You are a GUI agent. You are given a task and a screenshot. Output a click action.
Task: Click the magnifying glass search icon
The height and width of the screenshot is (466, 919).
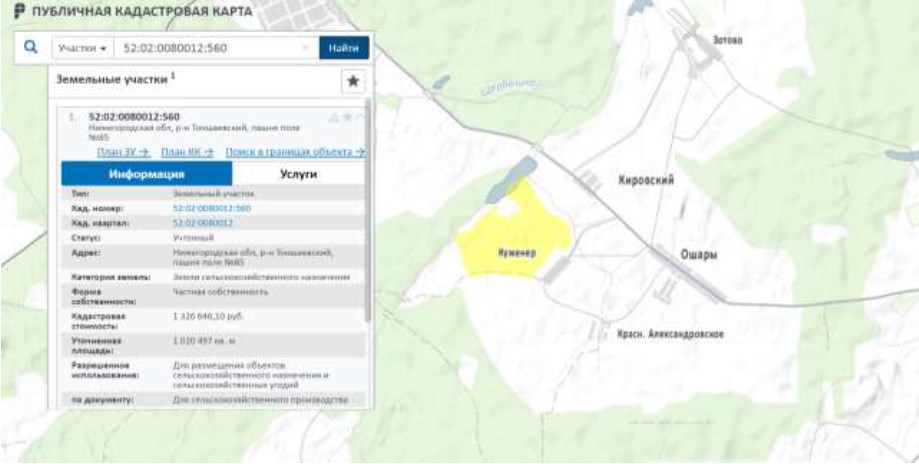(31, 47)
